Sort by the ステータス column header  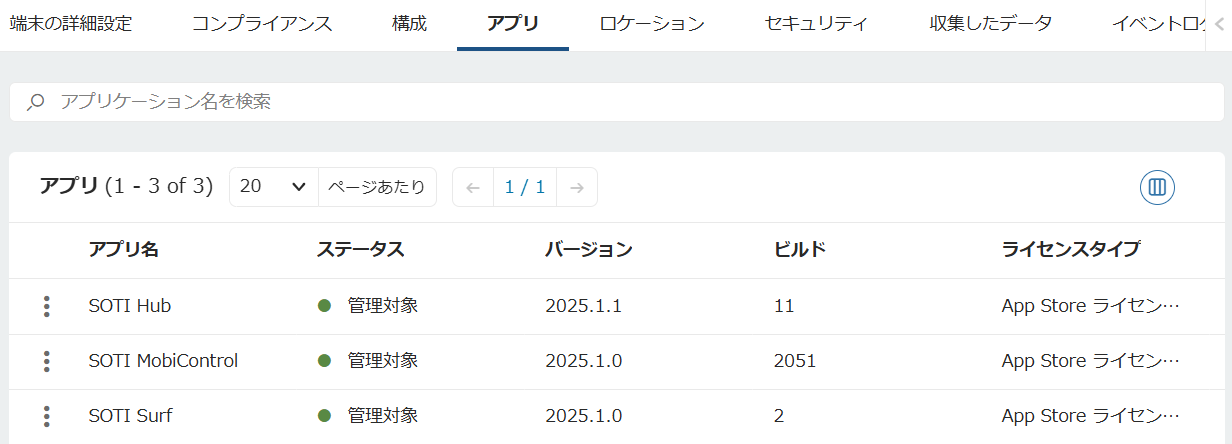[361, 250]
